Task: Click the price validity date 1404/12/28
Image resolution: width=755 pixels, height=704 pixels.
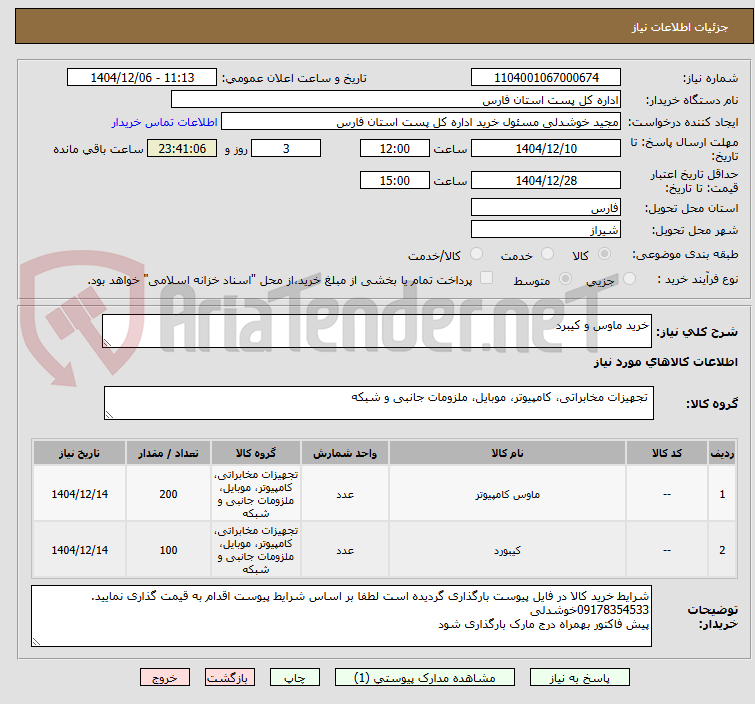Action: pyautogui.click(x=546, y=181)
